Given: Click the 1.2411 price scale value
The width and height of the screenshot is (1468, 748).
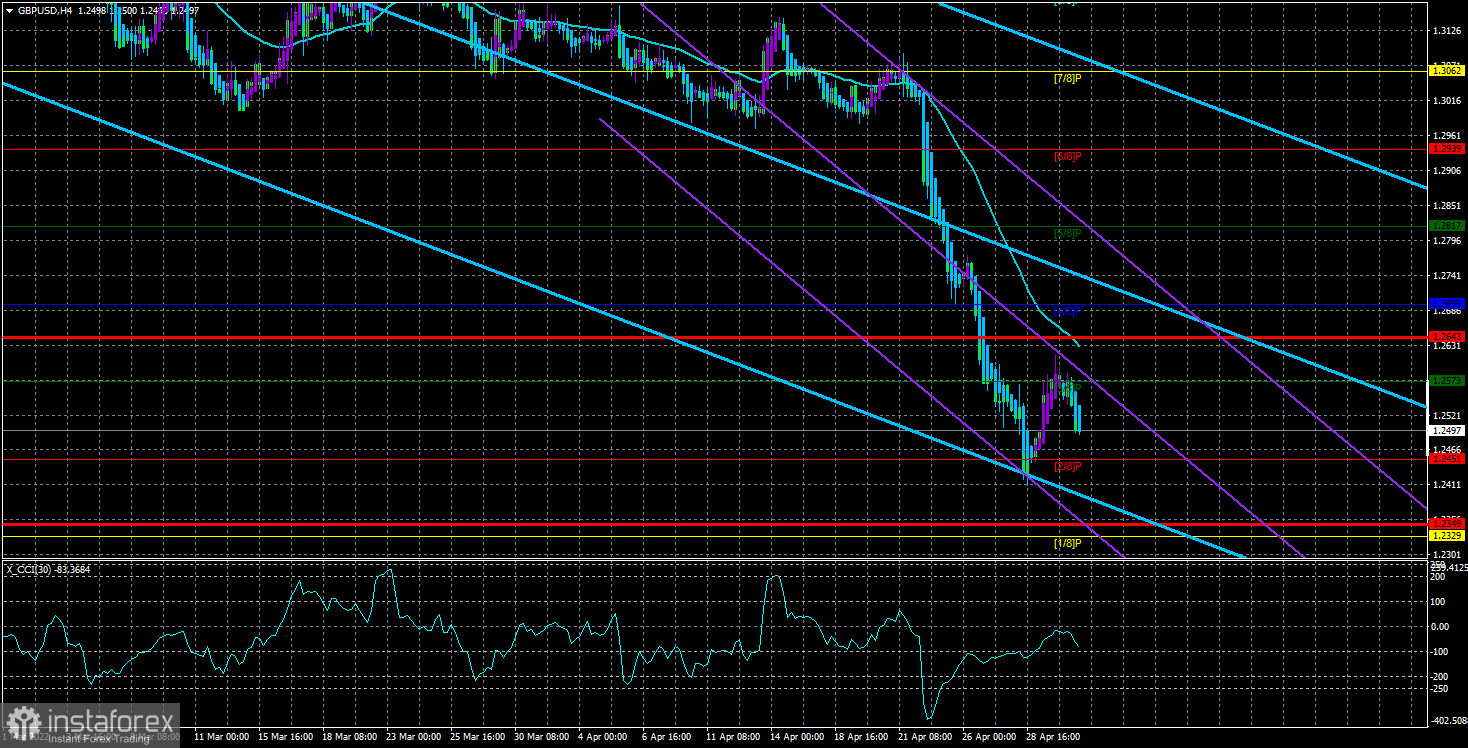Looking at the screenshot, I should coord(1446,486).
